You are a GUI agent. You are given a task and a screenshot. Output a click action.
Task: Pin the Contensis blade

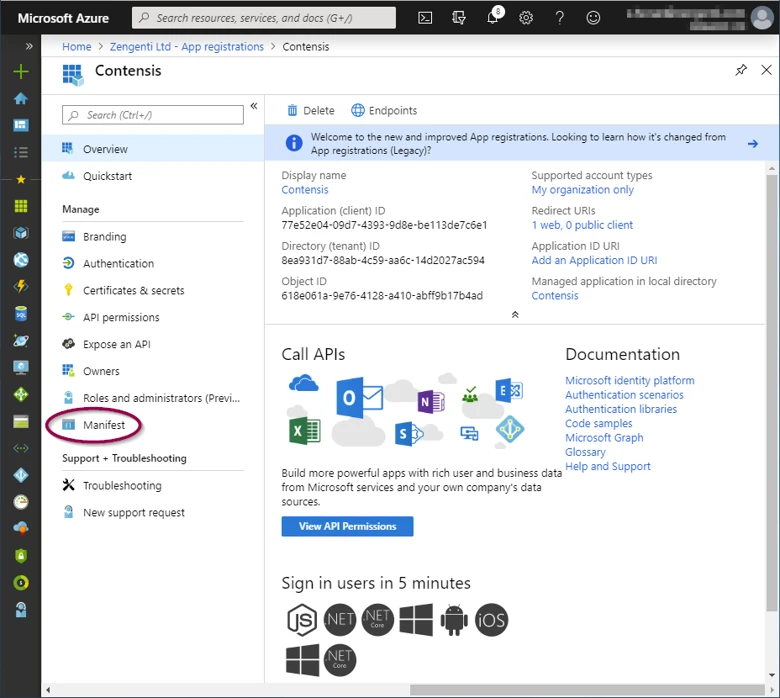tap(741, 70)
